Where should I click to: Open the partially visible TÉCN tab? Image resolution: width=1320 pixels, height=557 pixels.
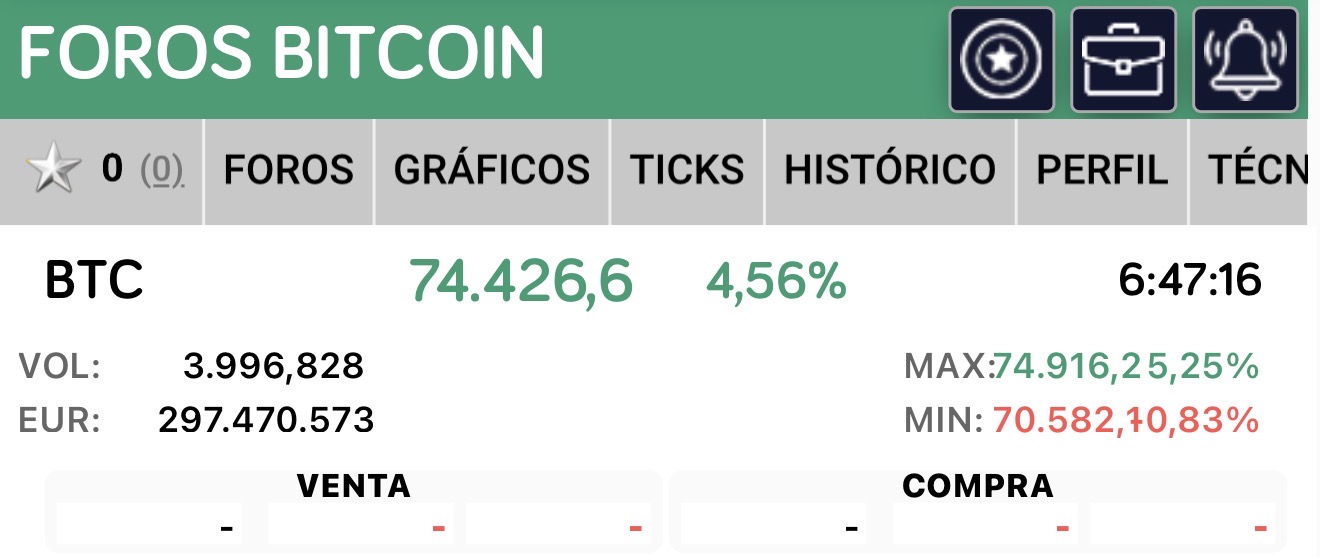coord(1256,170)
